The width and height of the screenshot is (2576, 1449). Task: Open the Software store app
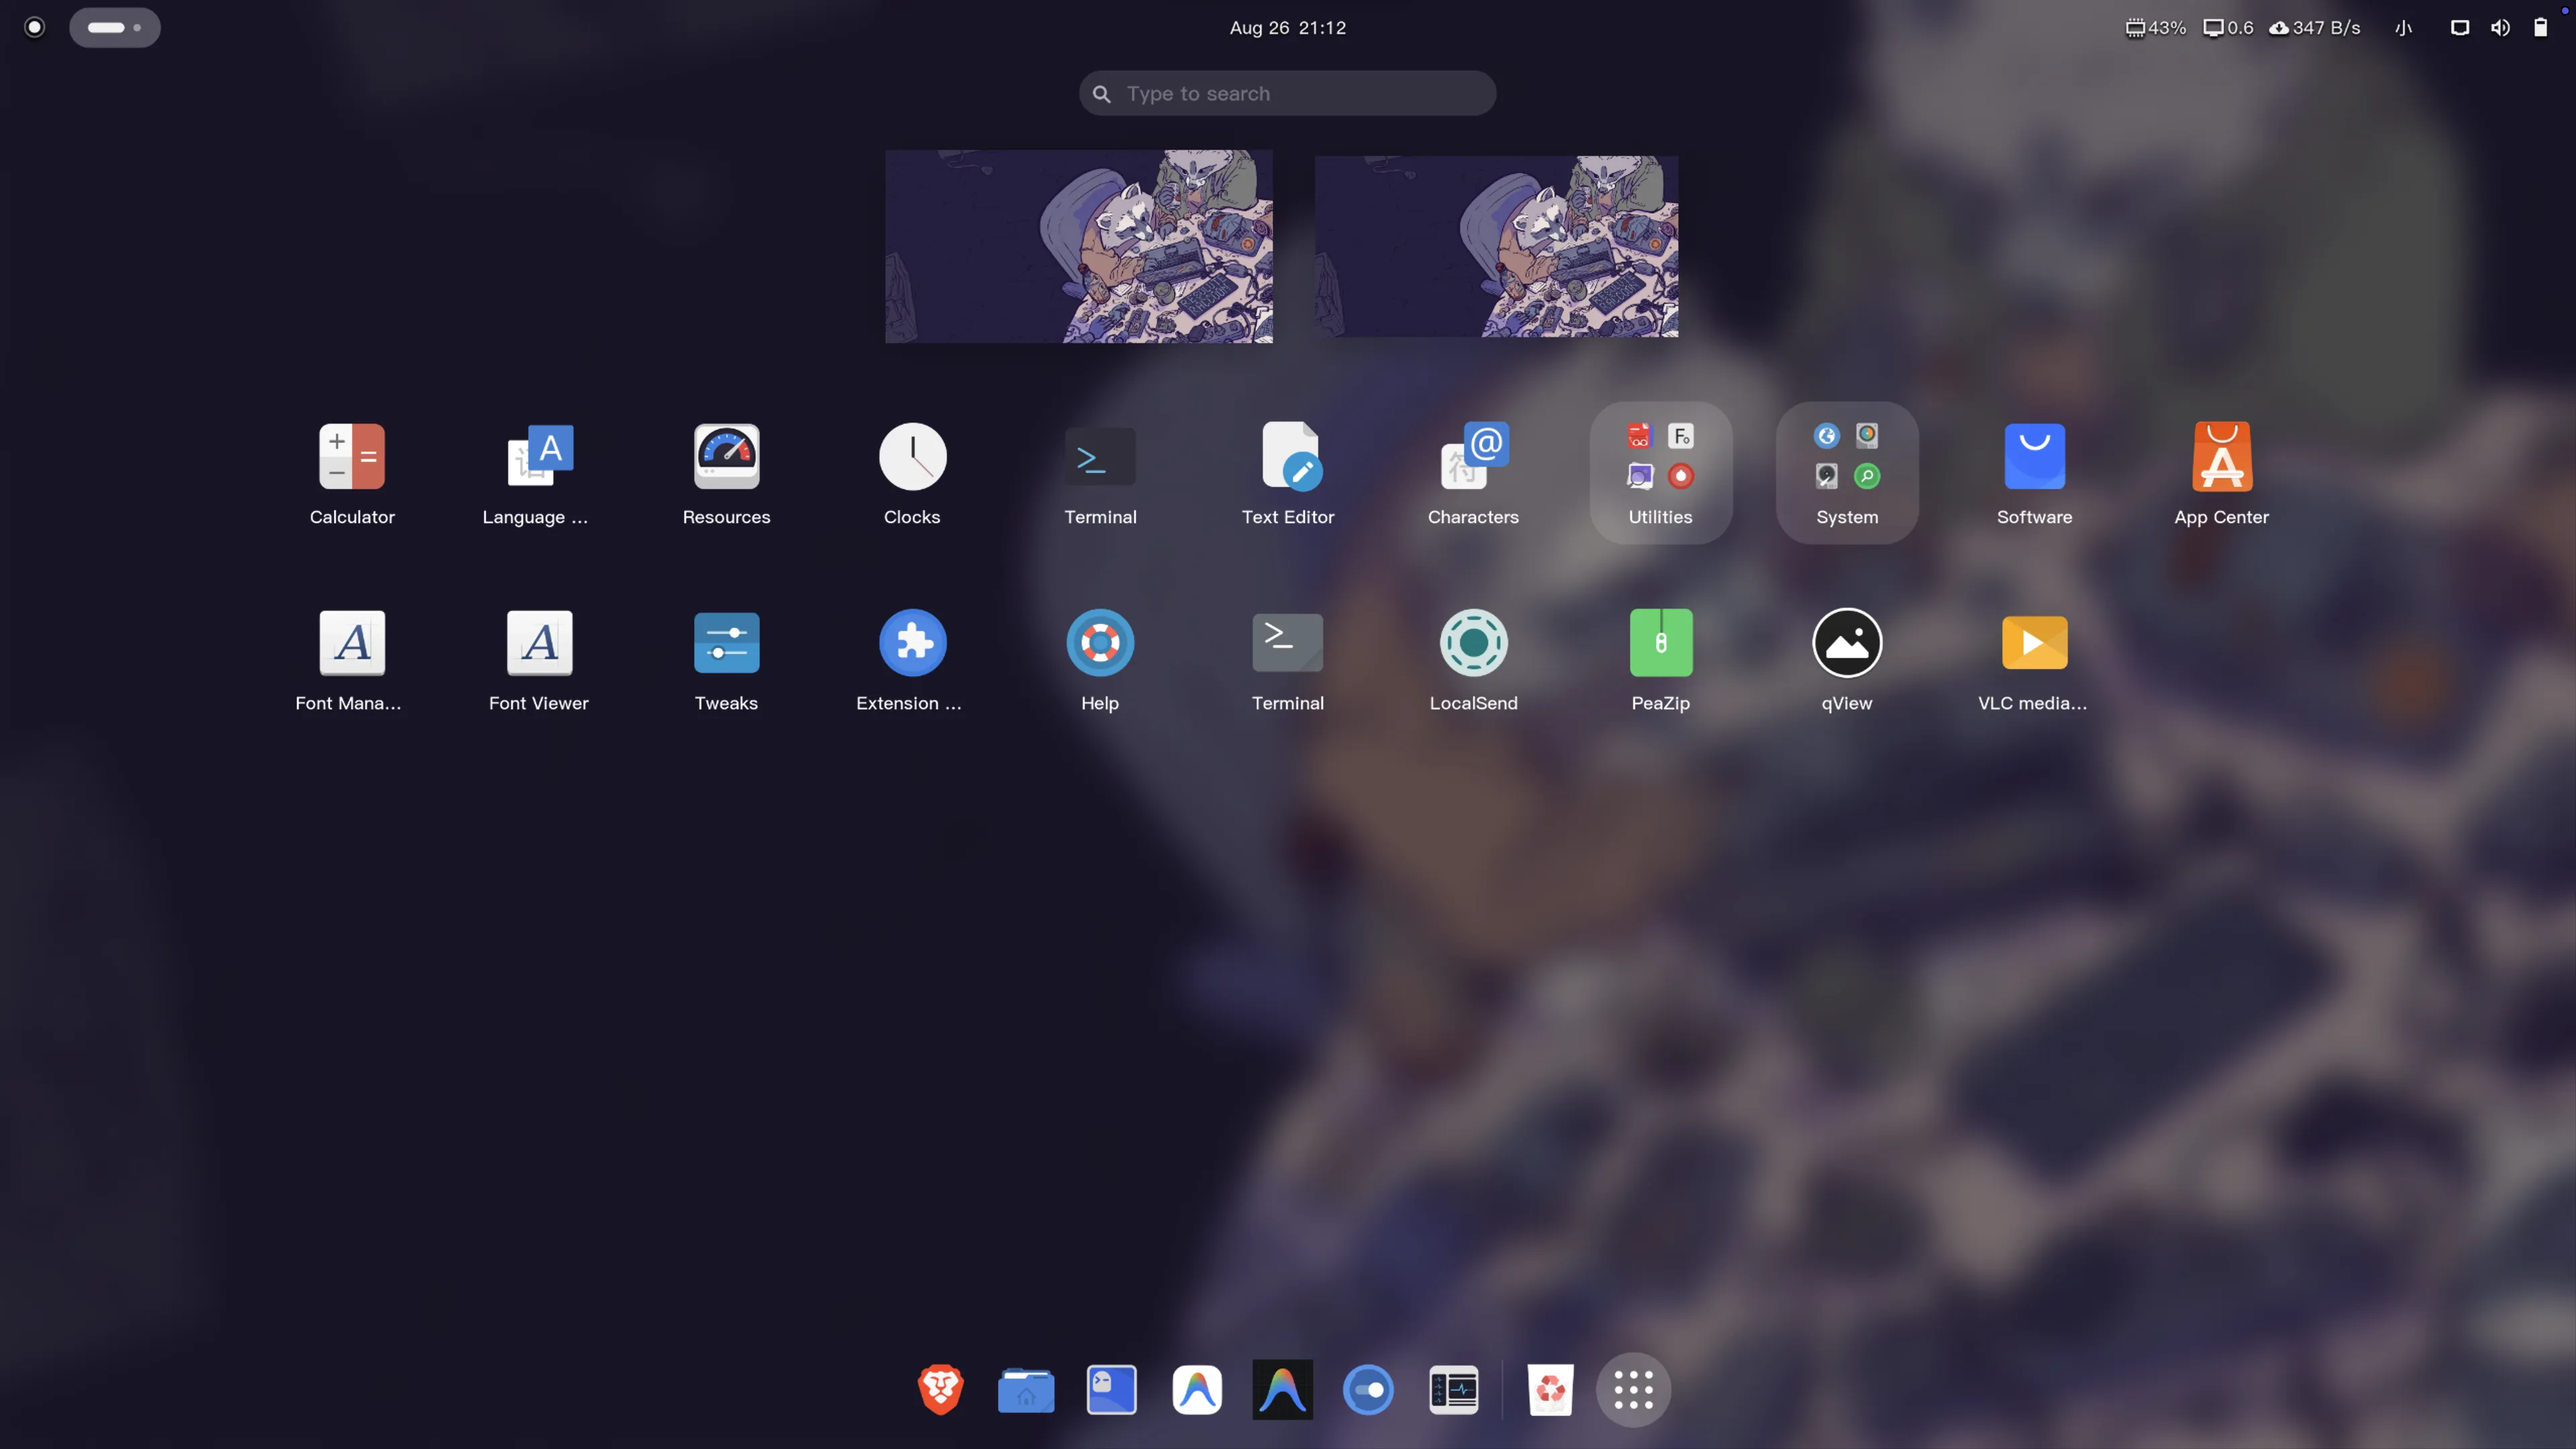(2034, 456)
